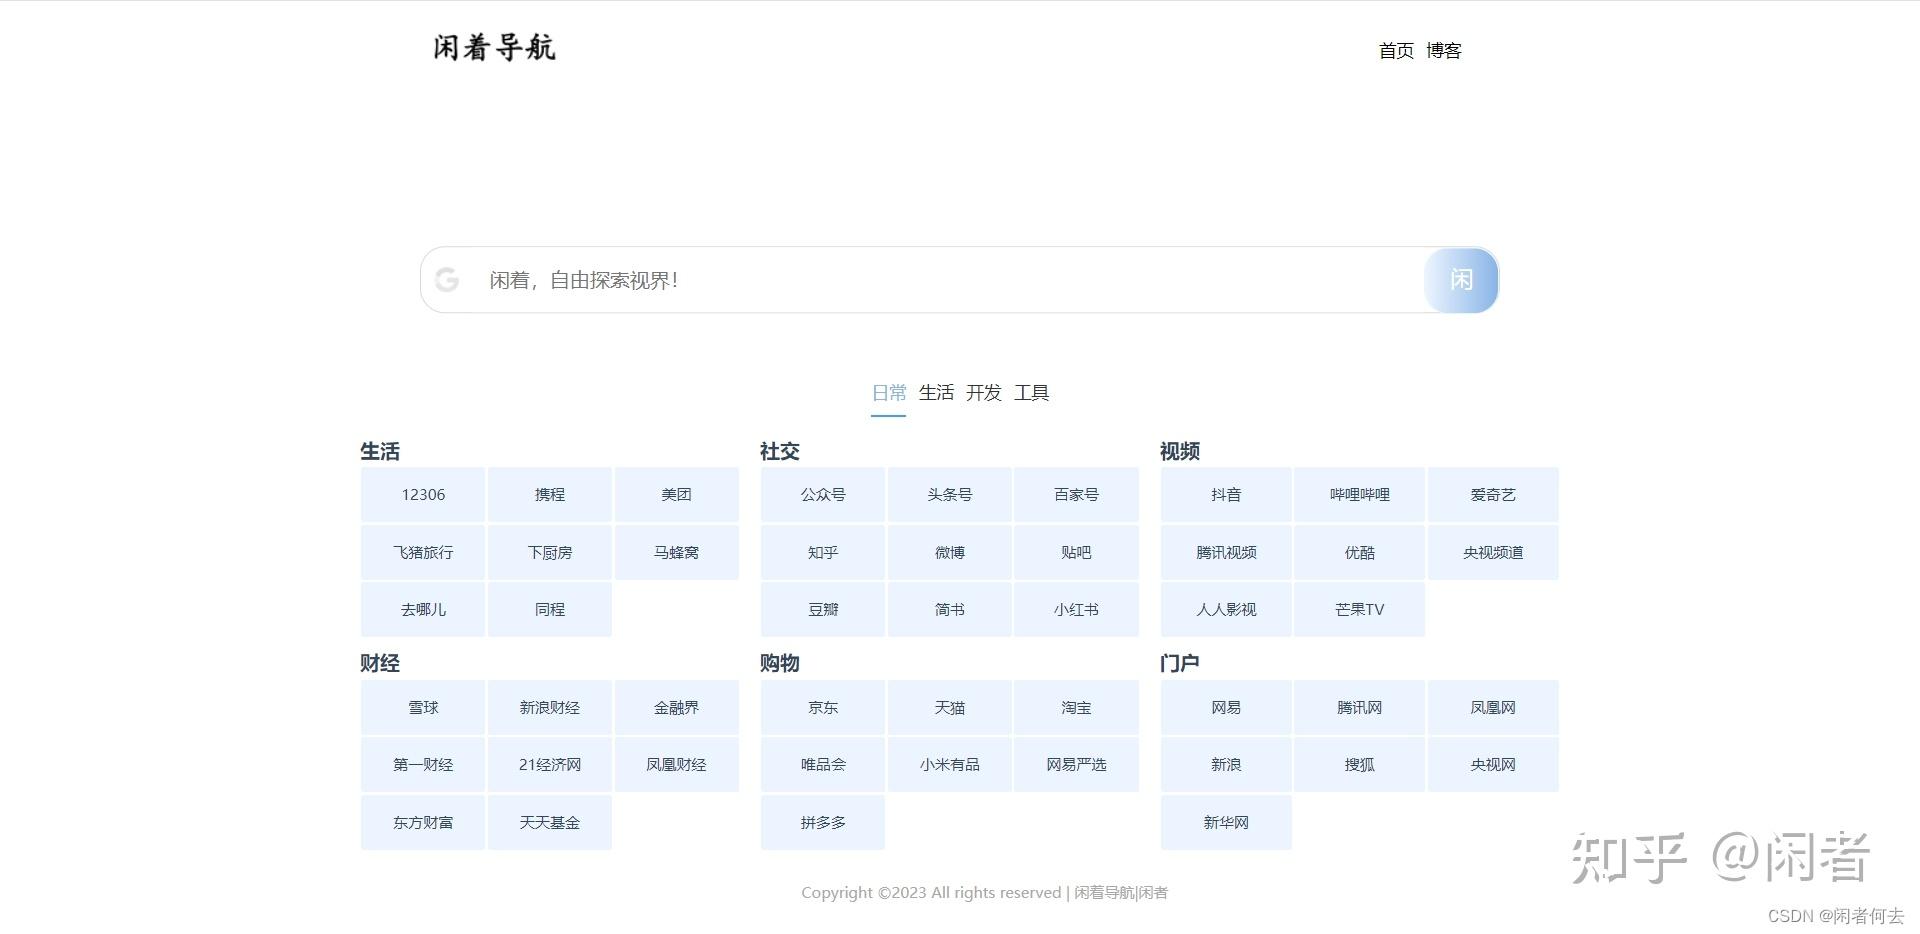The width and height of the screenshot is (1920, 934).
Task: Open the 淘宝 tile
Action: tap(1077, 708)
